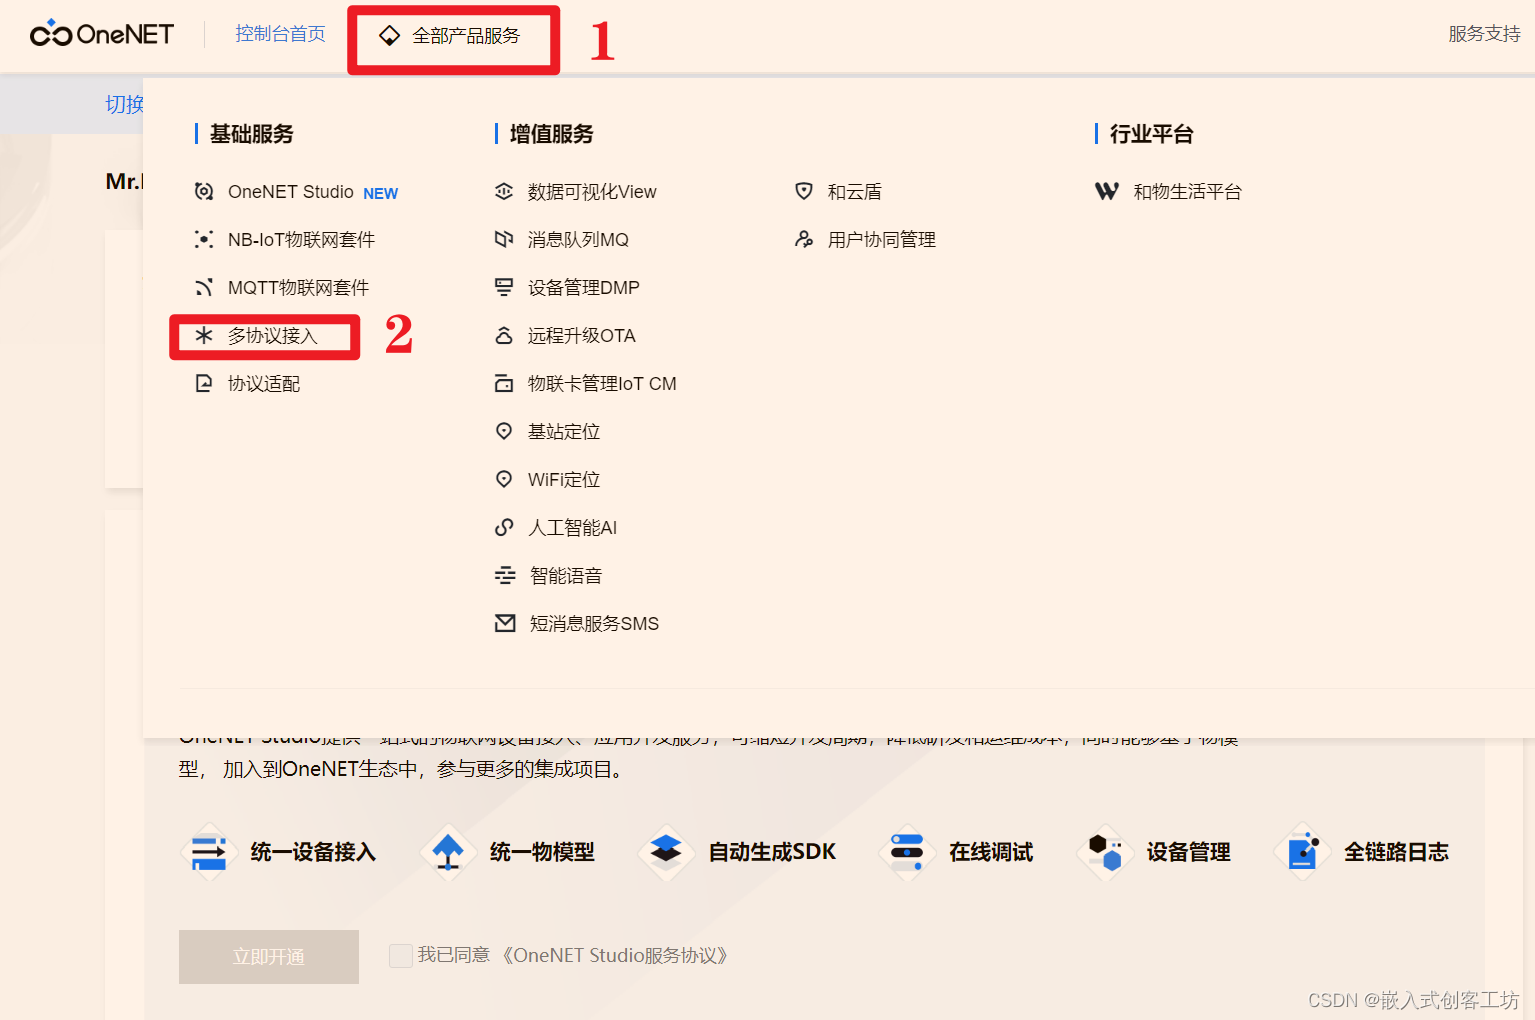
Task: Open 服务支持 in the top bar
Action: [x=1484, y=34]
